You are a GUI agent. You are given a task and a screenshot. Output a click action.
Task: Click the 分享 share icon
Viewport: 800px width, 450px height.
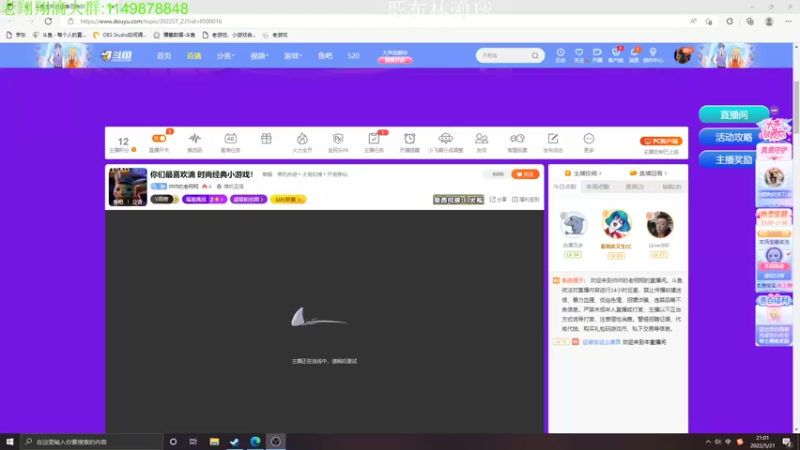(x=498, y=199)
